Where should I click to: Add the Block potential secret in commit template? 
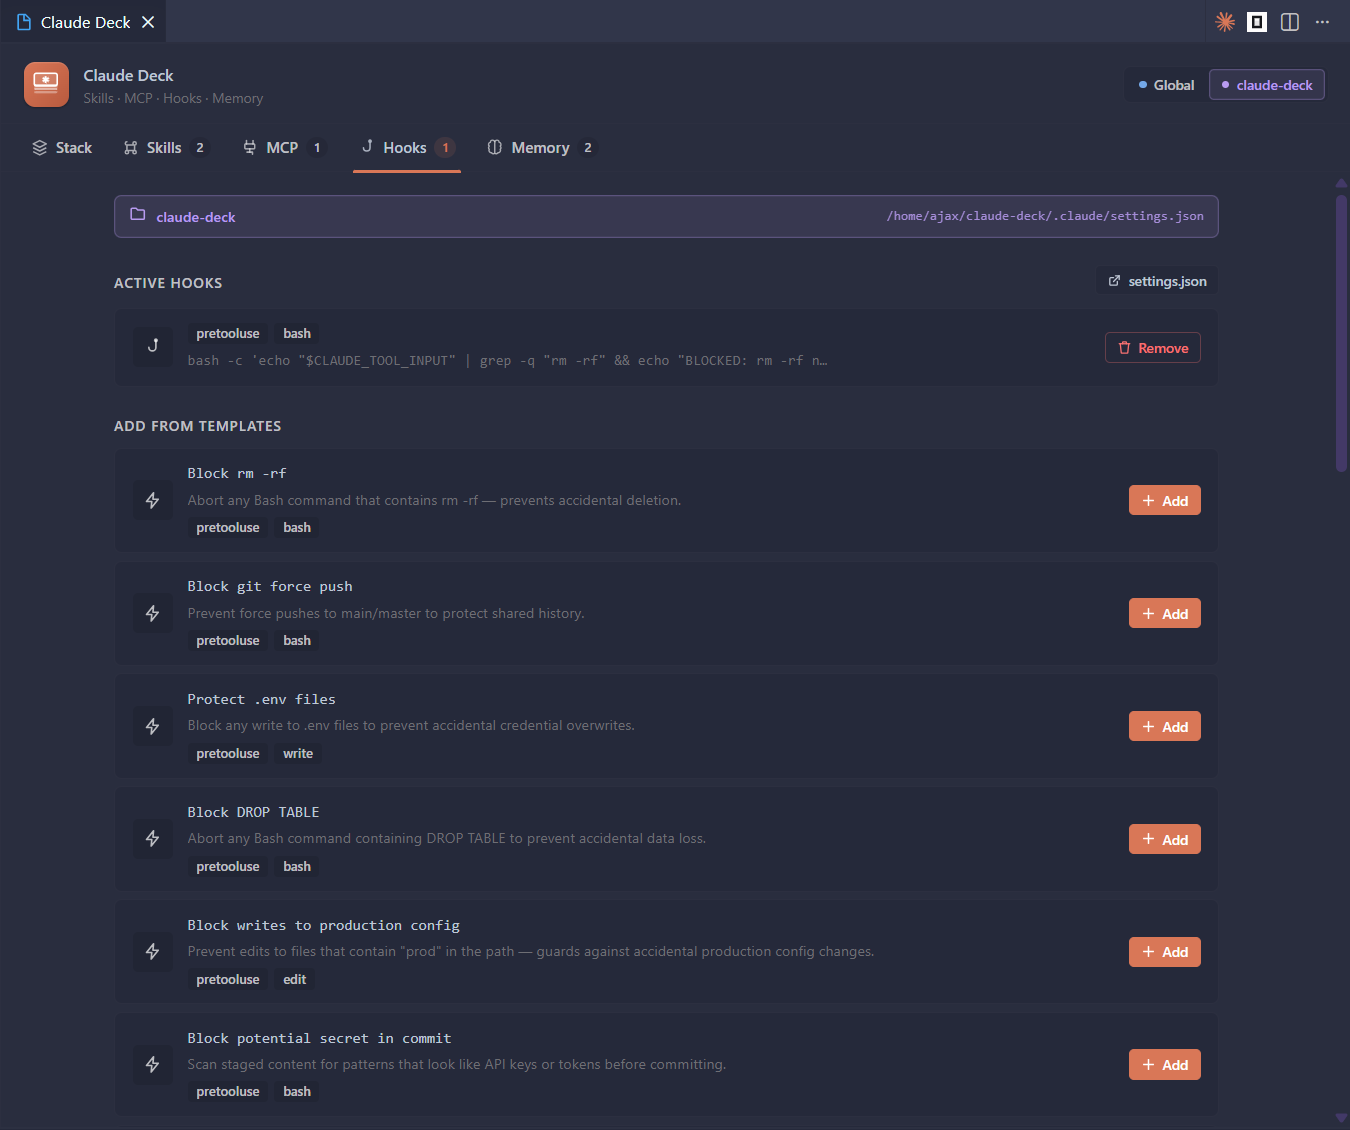tap(1165, 1065)
